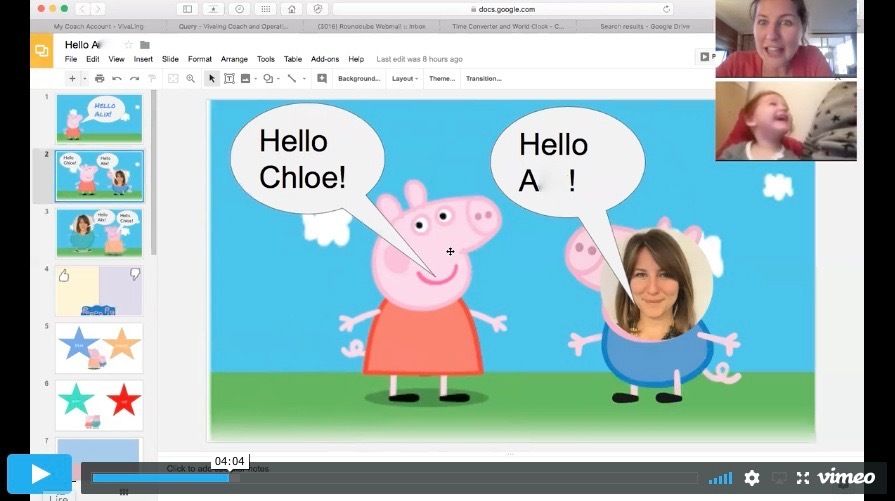The width and height of the screenshot is (895, 501).
Task: Select the Zoom magnifier tool
Action: click(x=191, y=79)
